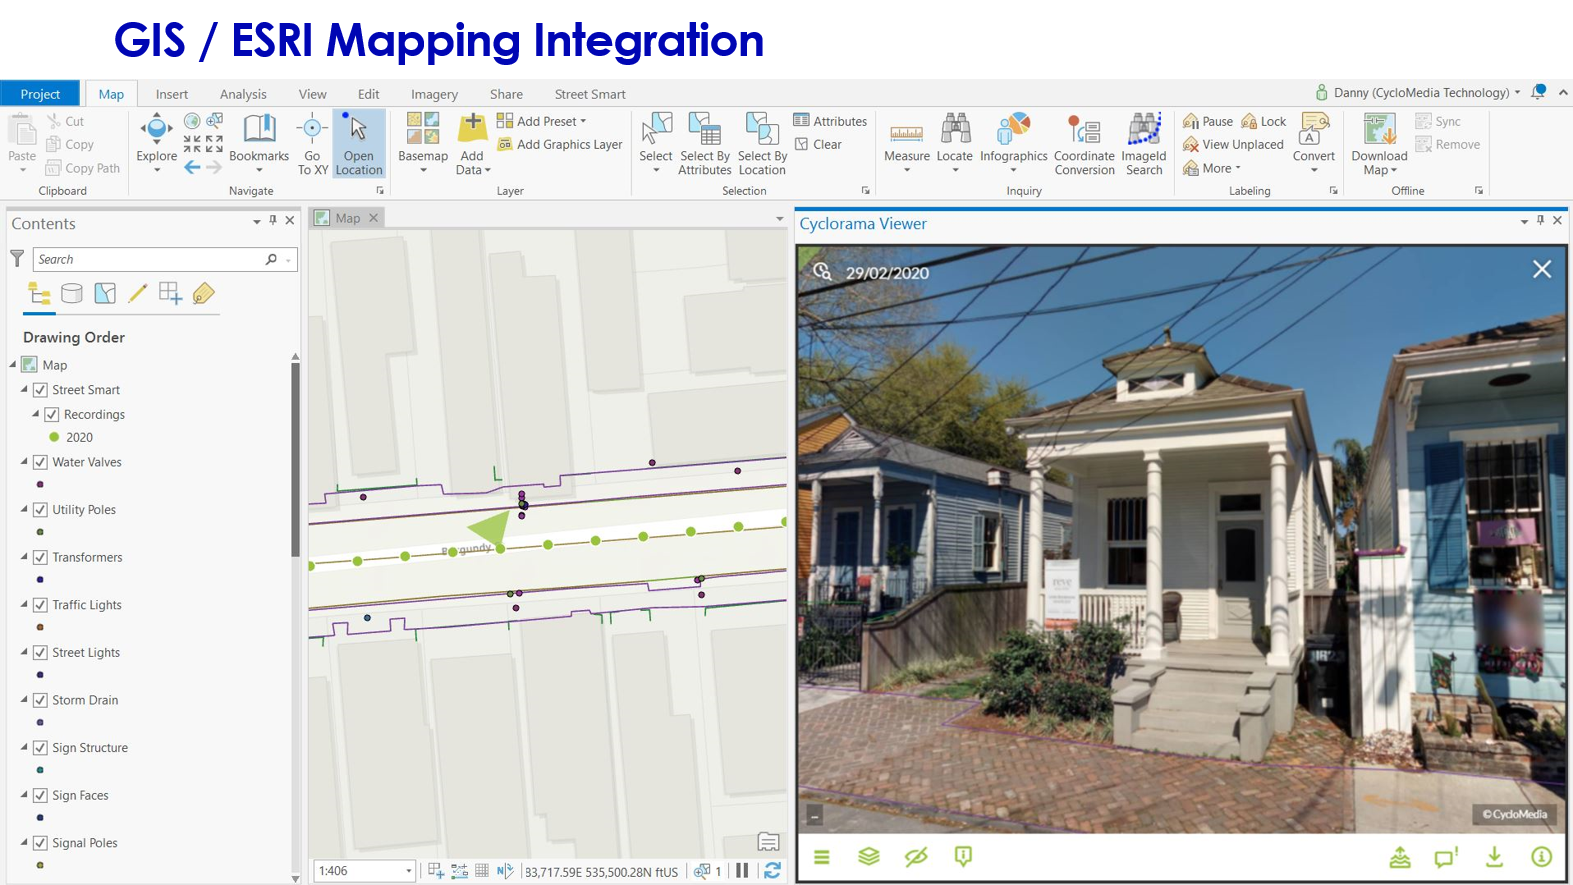Open Cyclorama image information icon
The height and width of the screenshot is (885, 1573).
point(1542,857)
